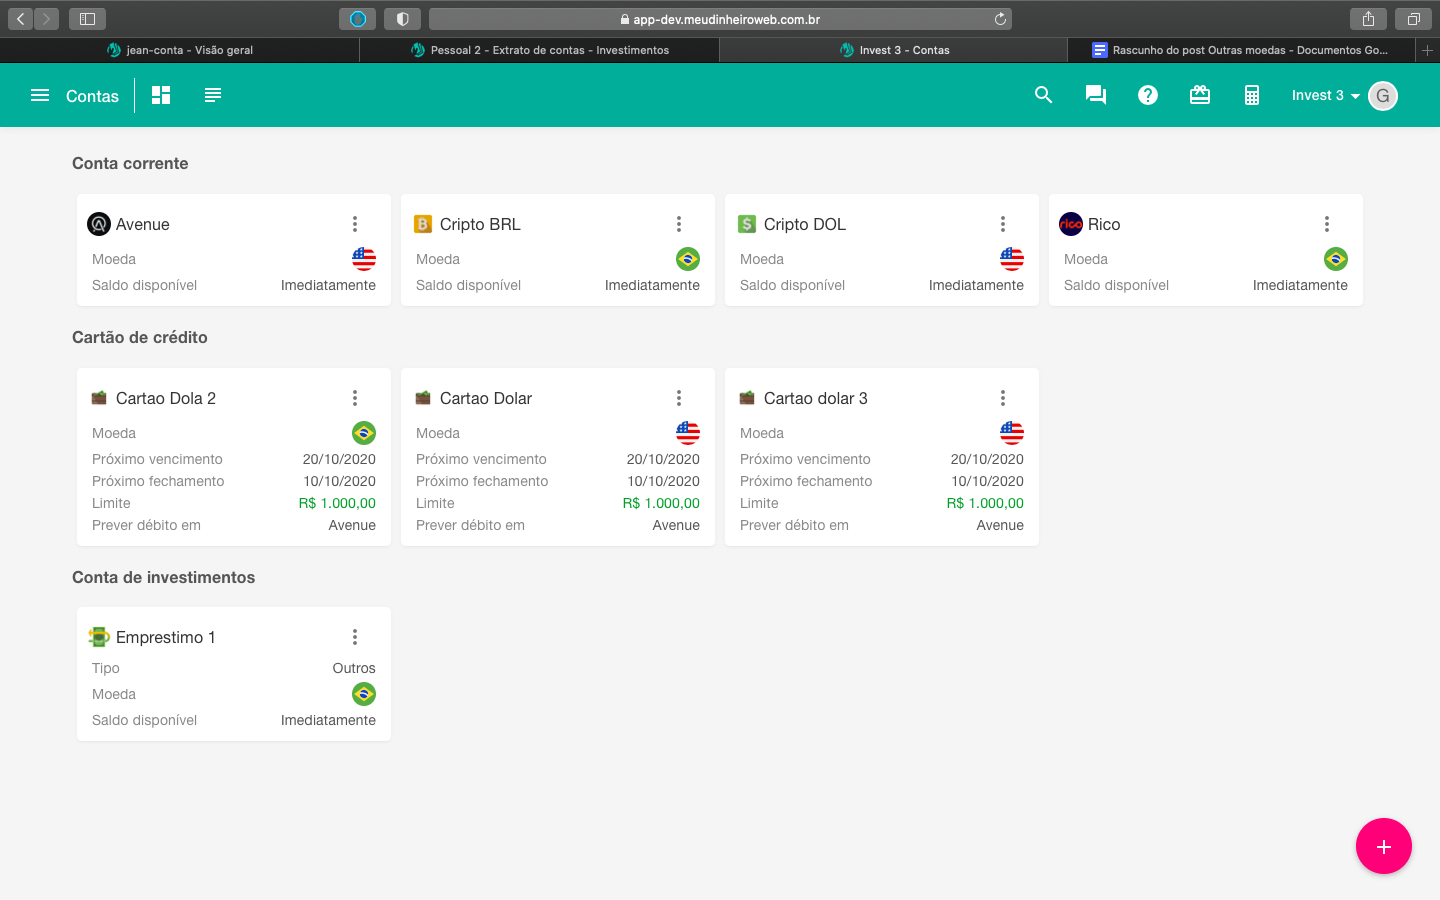Reload the page in Safari

(1000, 19)
